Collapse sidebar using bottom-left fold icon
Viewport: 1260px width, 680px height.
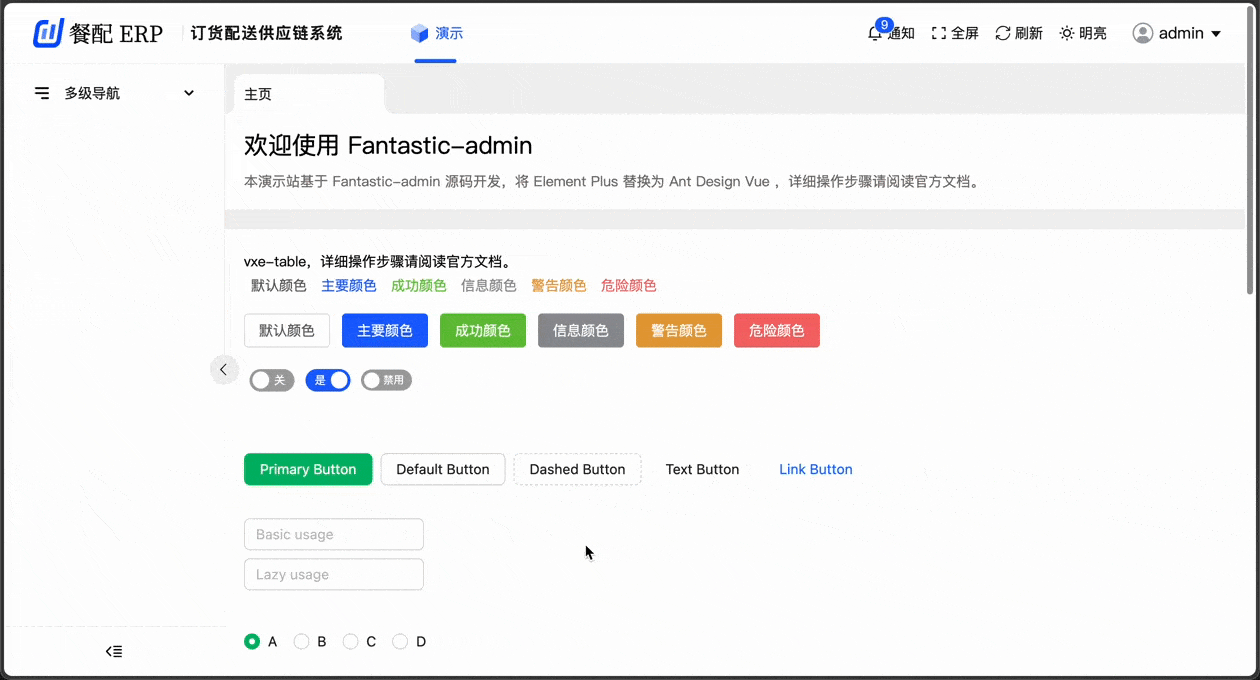114,652
